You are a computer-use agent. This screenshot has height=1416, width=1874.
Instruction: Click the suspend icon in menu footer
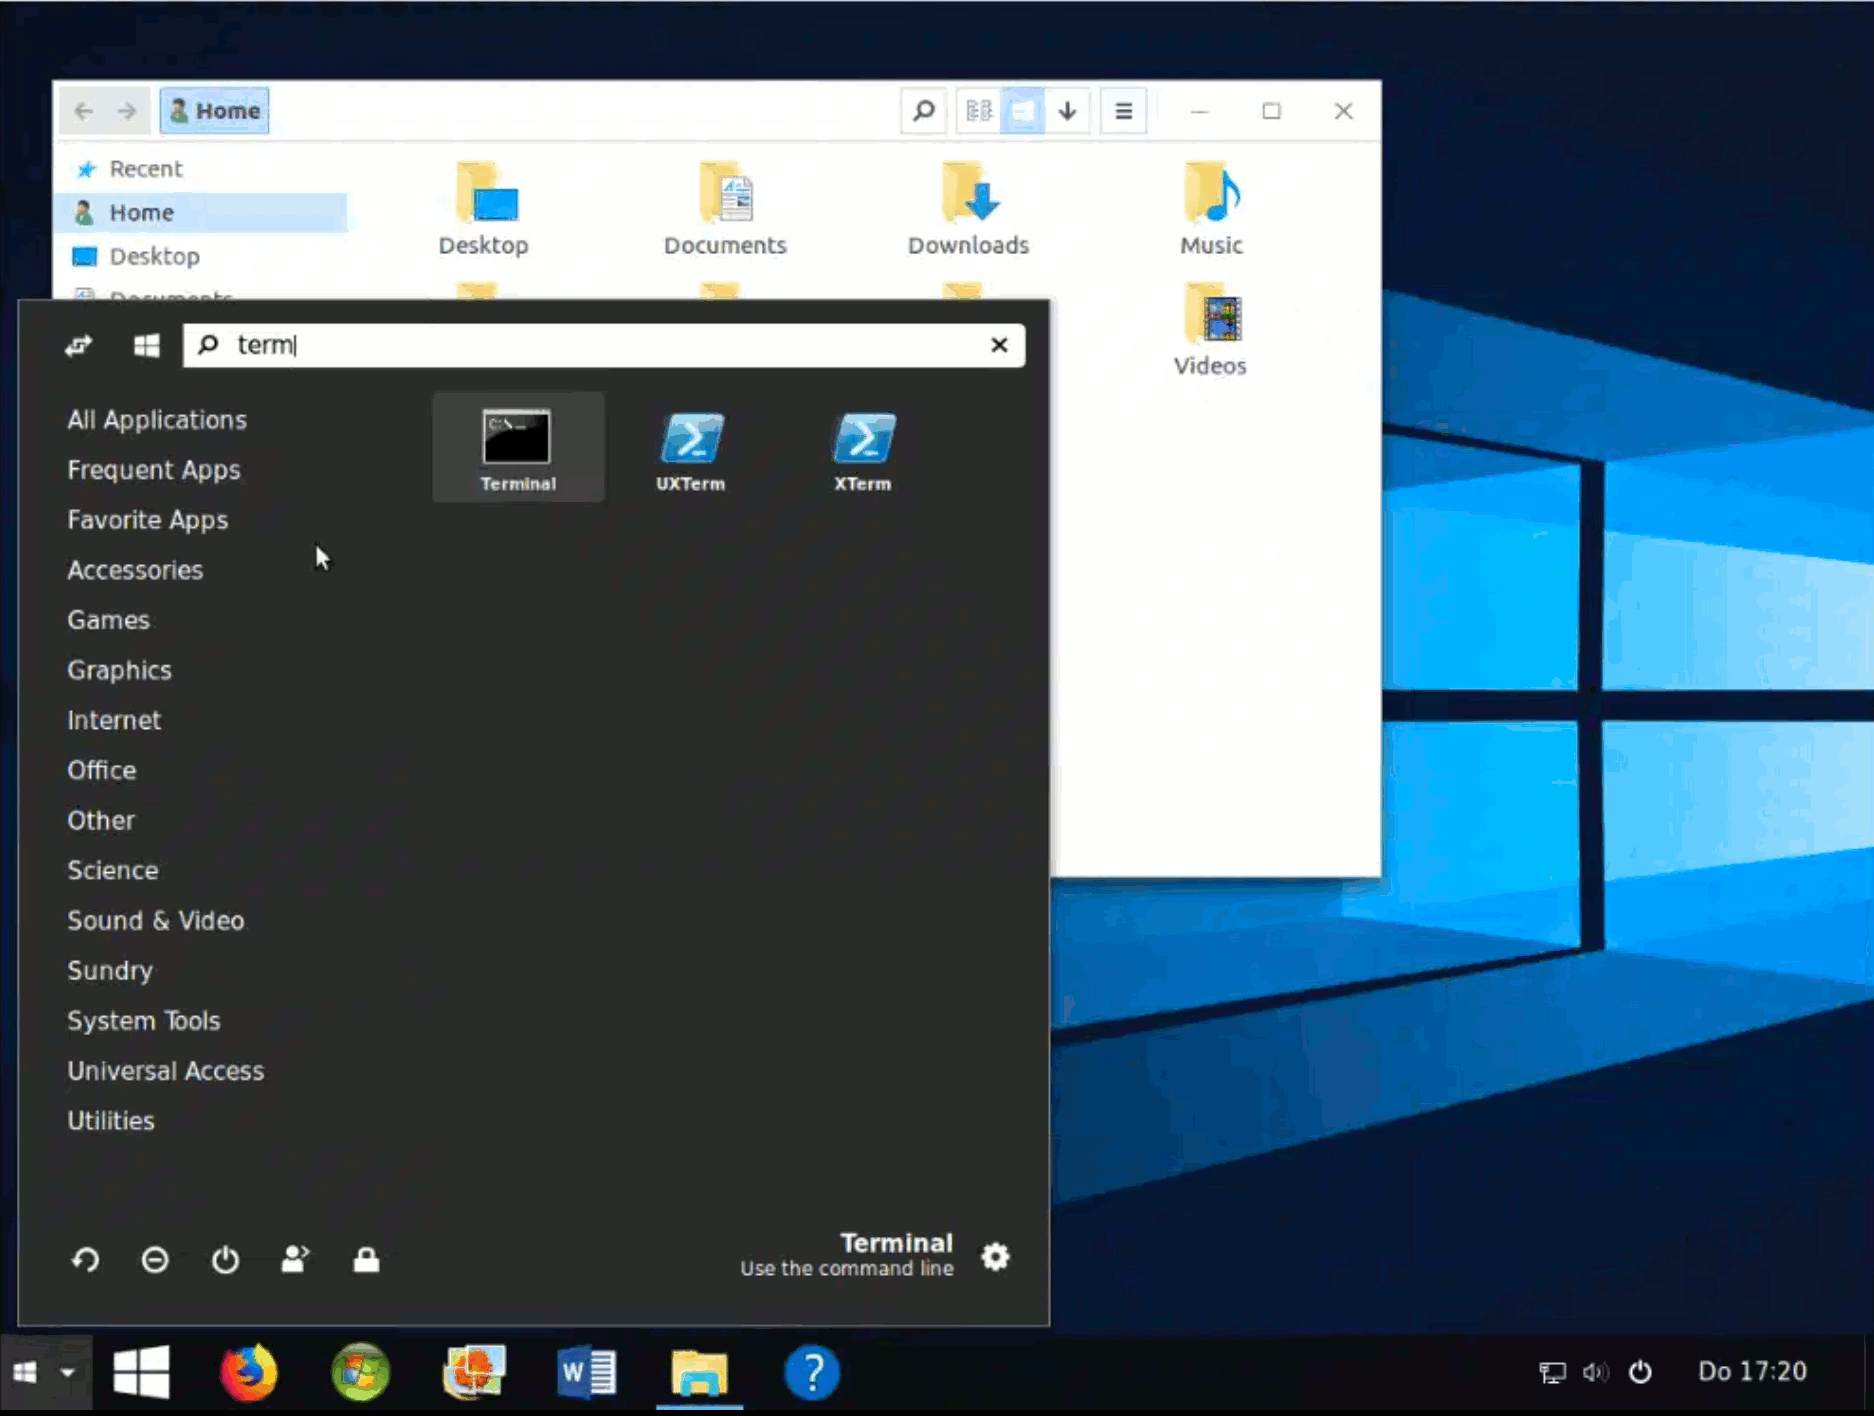[155, 1259]
